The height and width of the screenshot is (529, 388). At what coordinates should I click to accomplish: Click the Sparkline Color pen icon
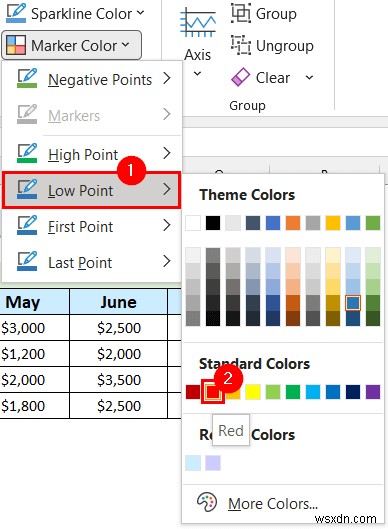[16, 13]
